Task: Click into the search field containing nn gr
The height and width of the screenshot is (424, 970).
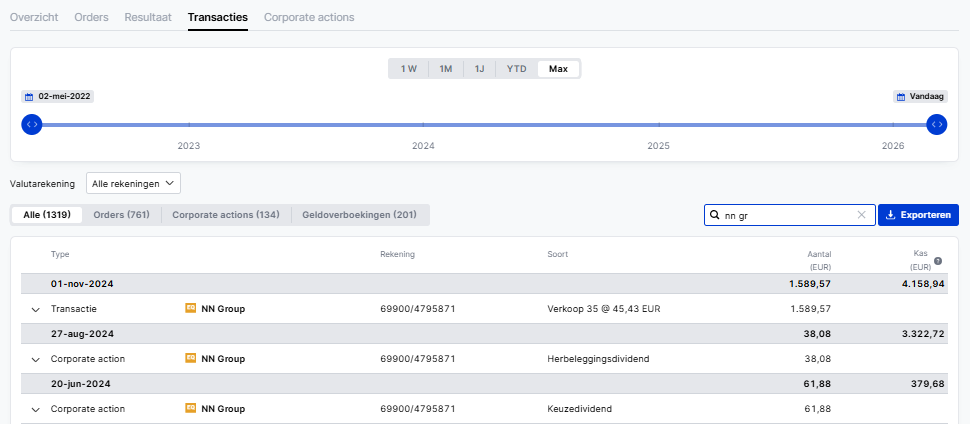Action: (785, 215)
